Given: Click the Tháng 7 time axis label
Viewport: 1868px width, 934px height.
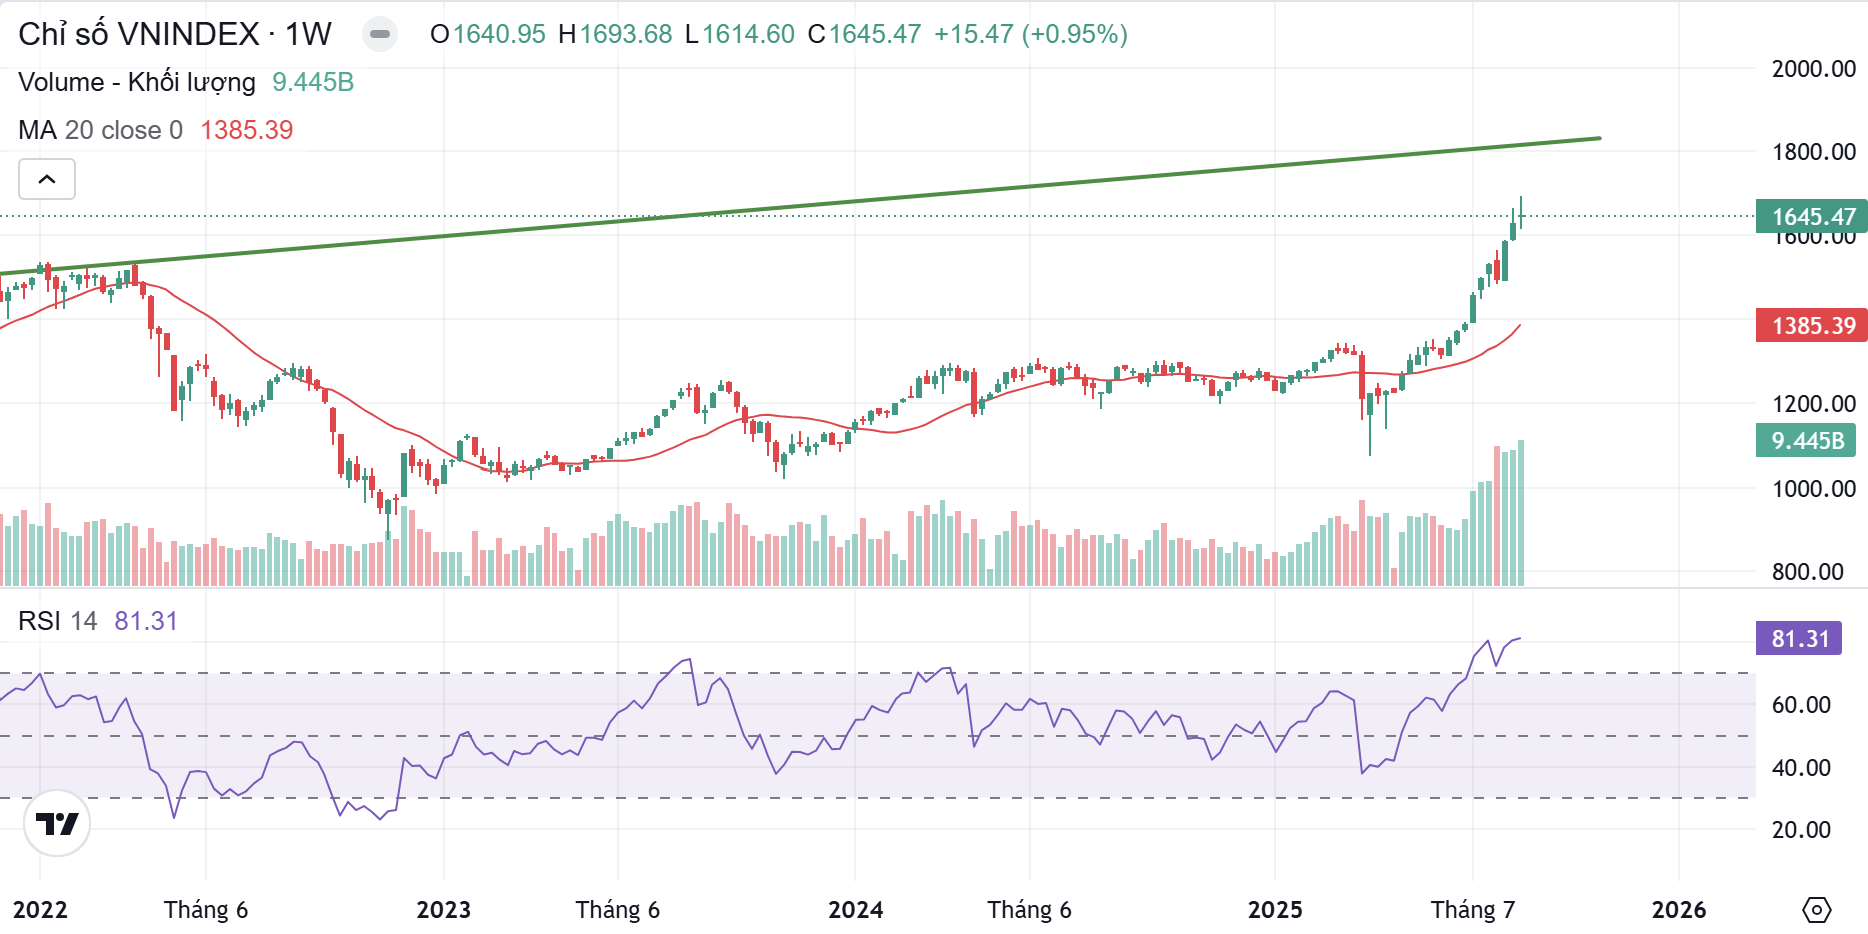Looking at the screenshot, I should point(1472,910).
